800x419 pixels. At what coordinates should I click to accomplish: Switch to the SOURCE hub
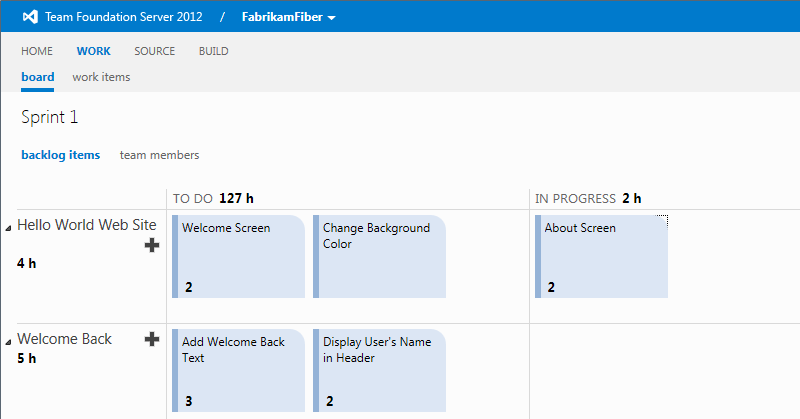point(155,51)
